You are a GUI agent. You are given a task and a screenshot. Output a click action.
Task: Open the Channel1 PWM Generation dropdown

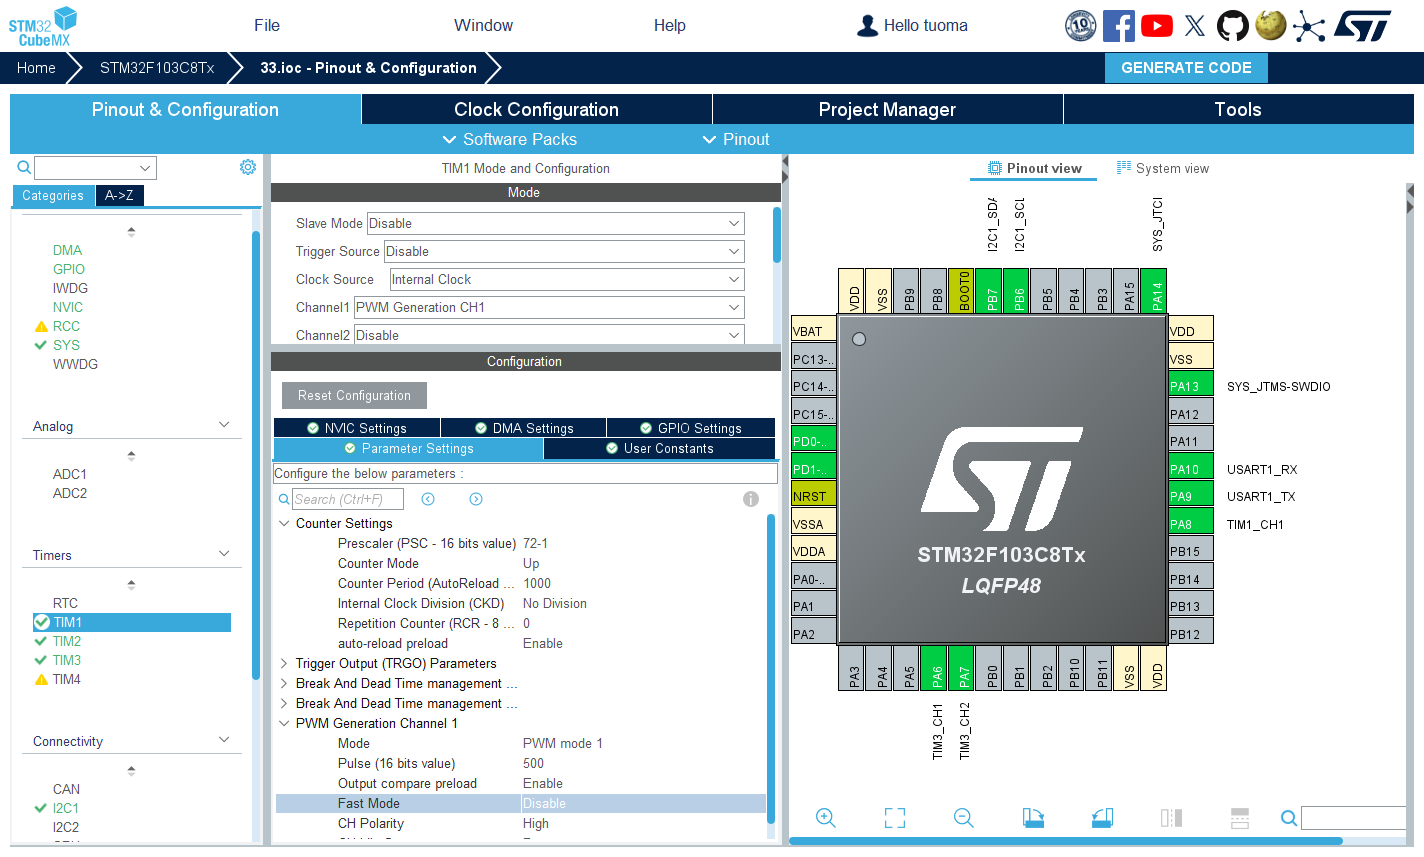(x=549, y=307)
